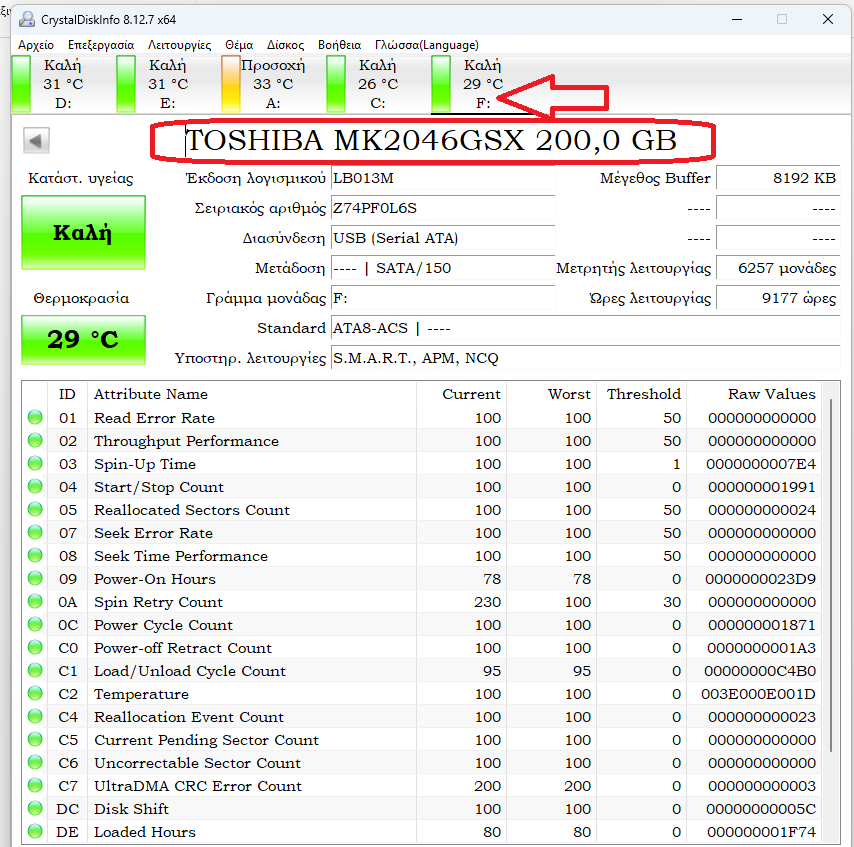The image size is (854, 847).
Task: Click the serial number field Z74PF0L6S
Action: coord(443,208)
